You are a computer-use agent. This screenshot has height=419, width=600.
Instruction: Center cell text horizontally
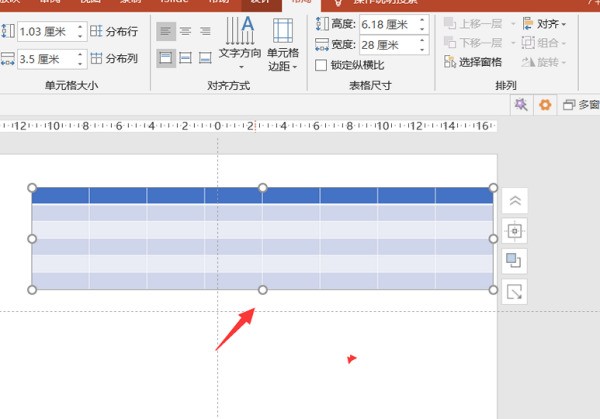point(185,32)
